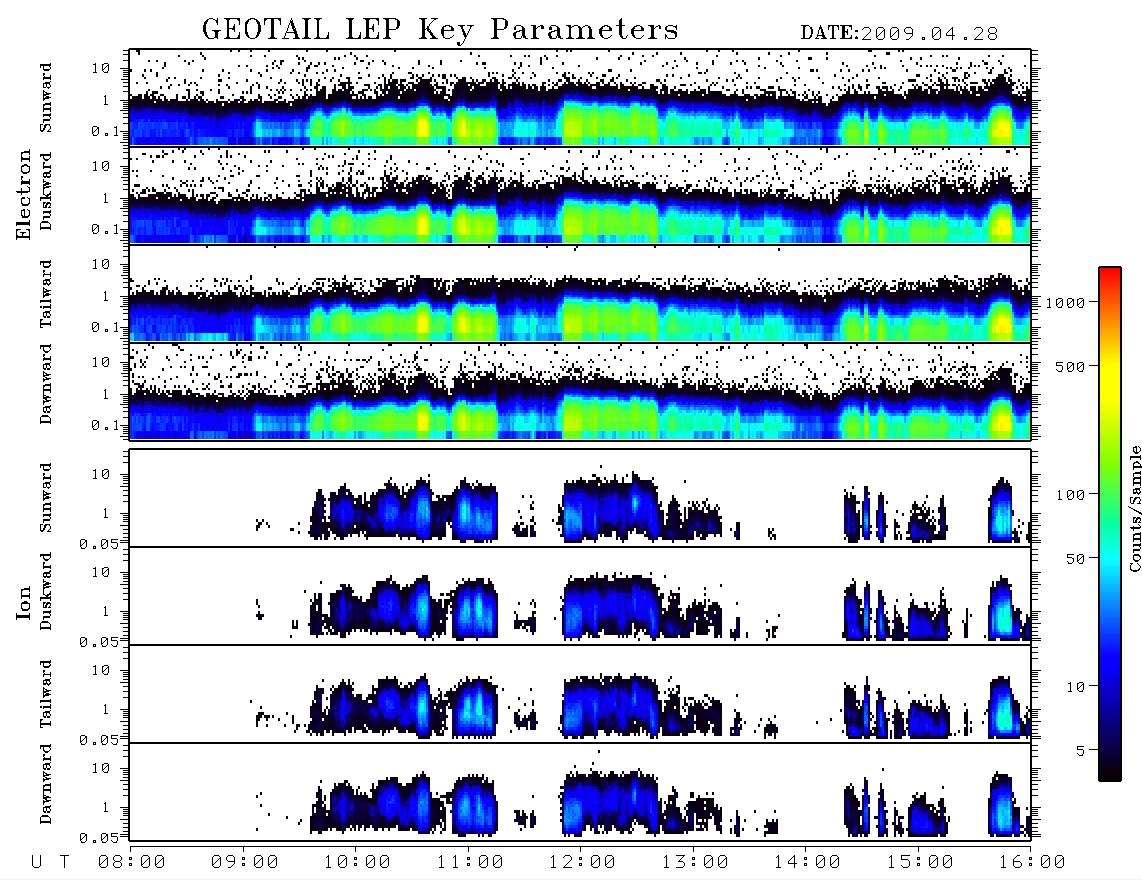
Task: Click the Electron Duskward 10 energy tick label
Action: tap(101, 166)
